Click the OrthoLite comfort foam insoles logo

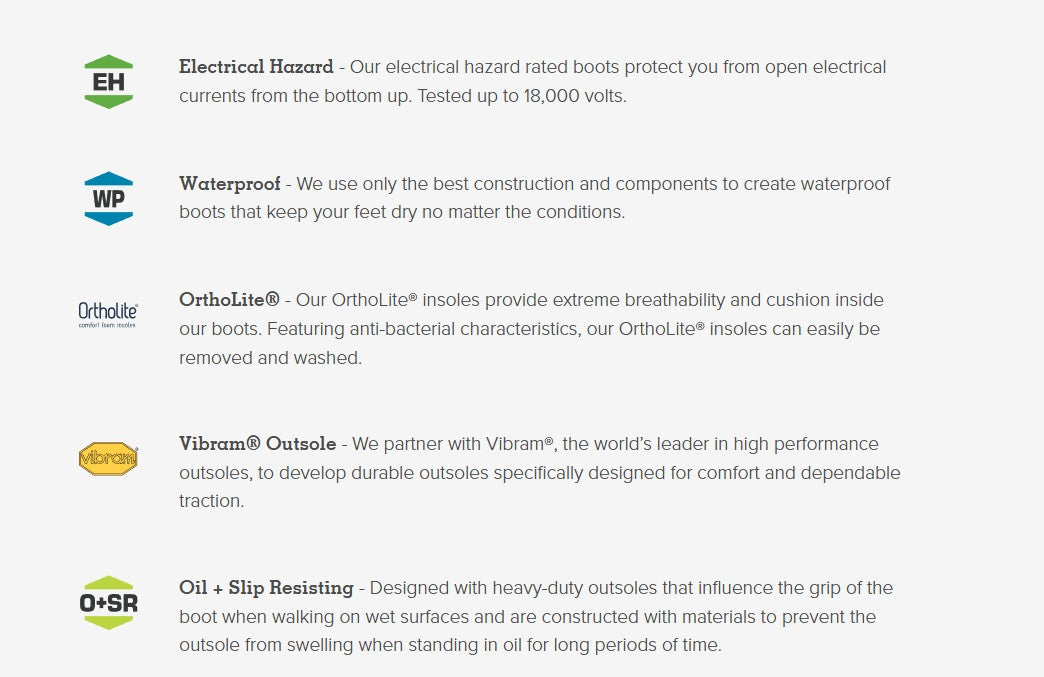[108, 314]
